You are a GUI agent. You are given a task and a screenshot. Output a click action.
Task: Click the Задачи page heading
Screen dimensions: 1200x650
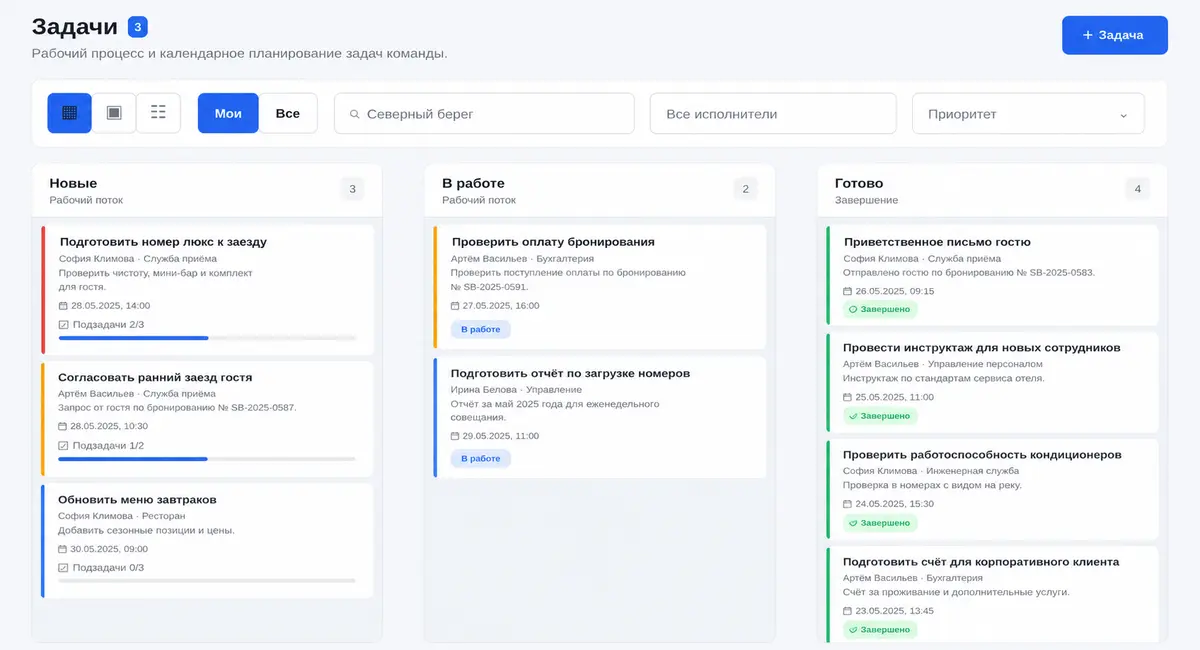tap(75, 27)
